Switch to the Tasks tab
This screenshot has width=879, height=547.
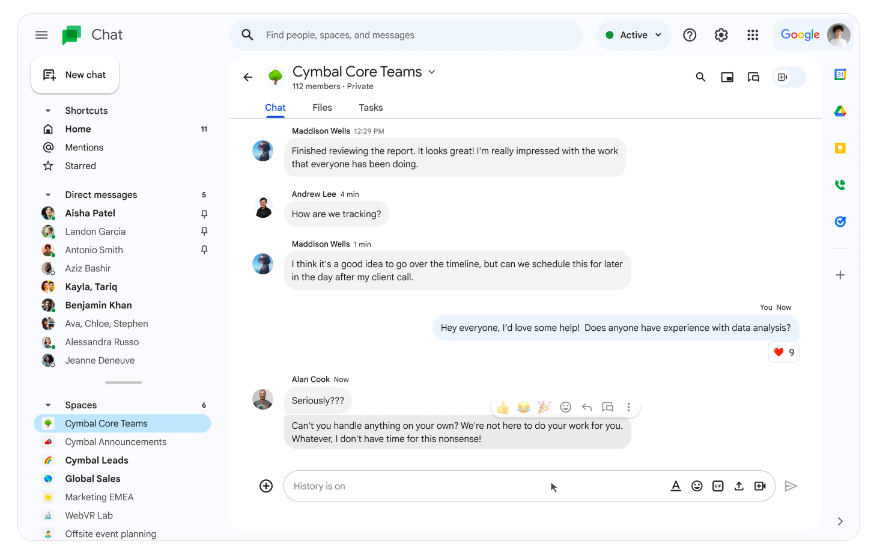(x=371, y=108)
